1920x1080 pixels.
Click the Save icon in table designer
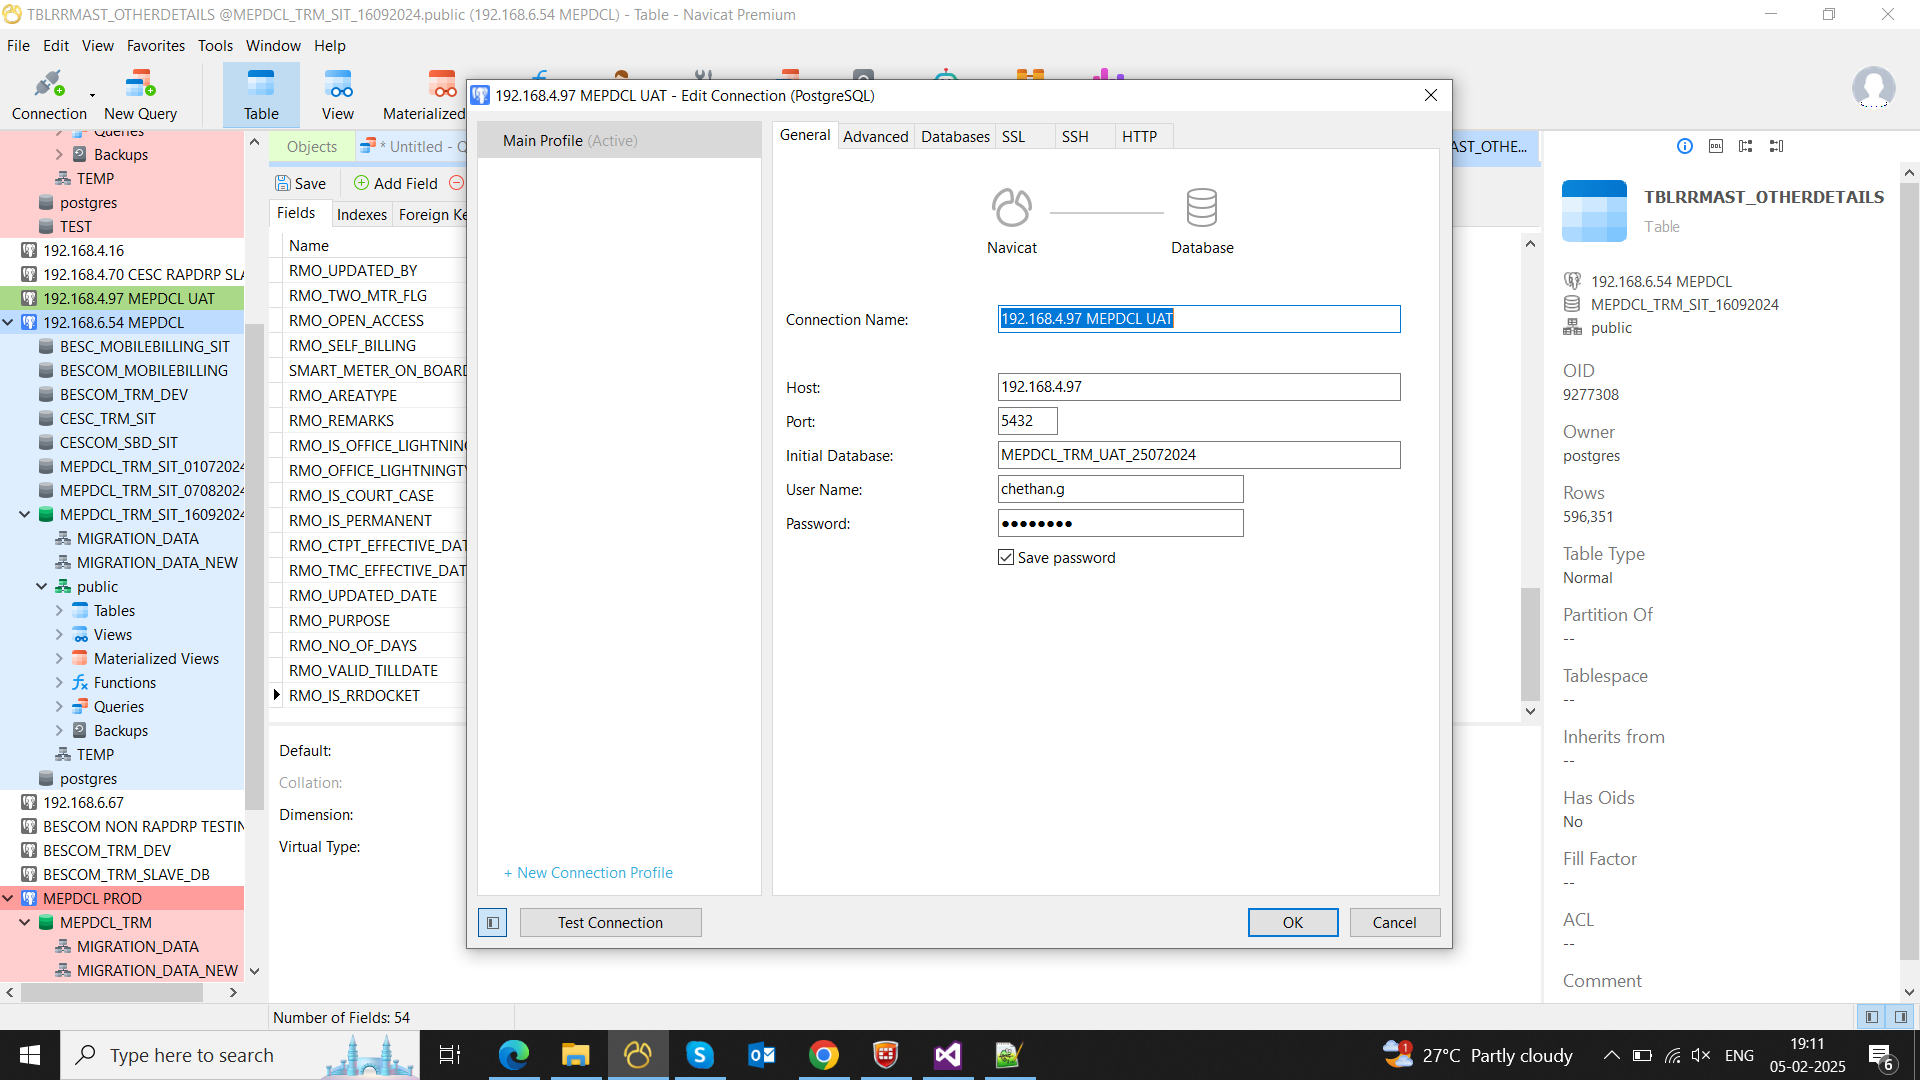tap(301, 183)
